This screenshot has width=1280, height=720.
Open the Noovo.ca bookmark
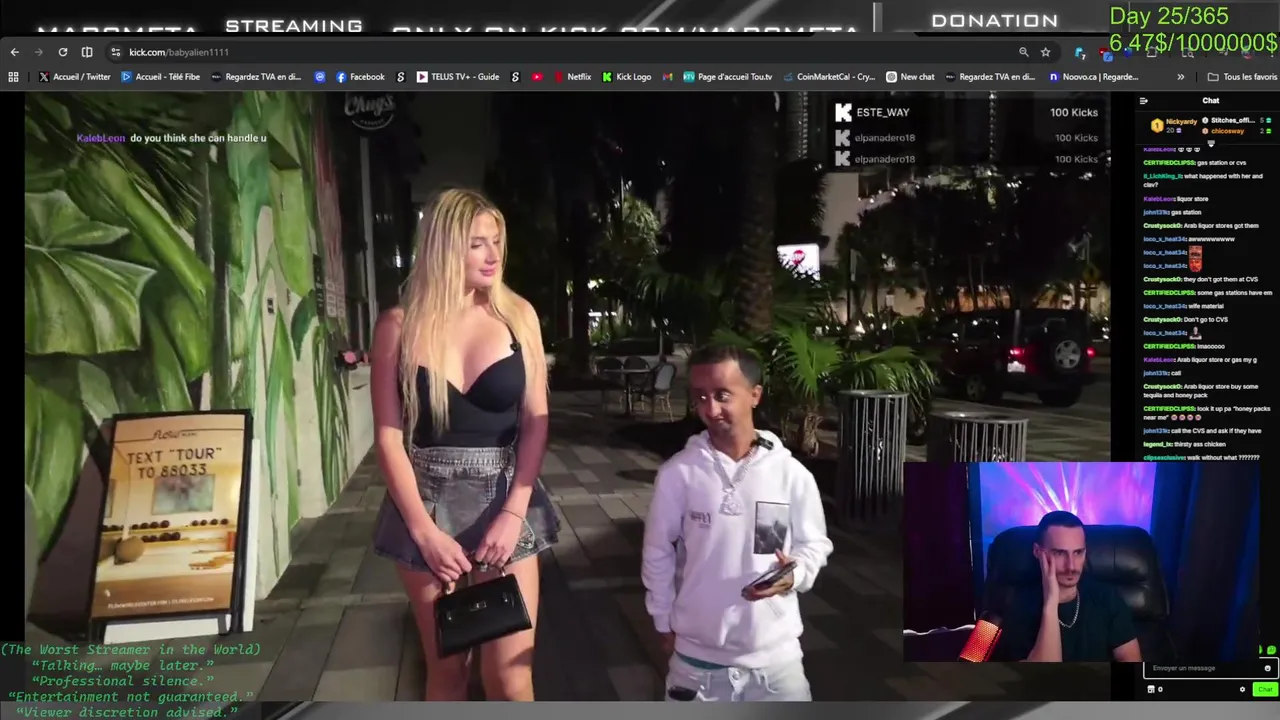point(1094,77)
